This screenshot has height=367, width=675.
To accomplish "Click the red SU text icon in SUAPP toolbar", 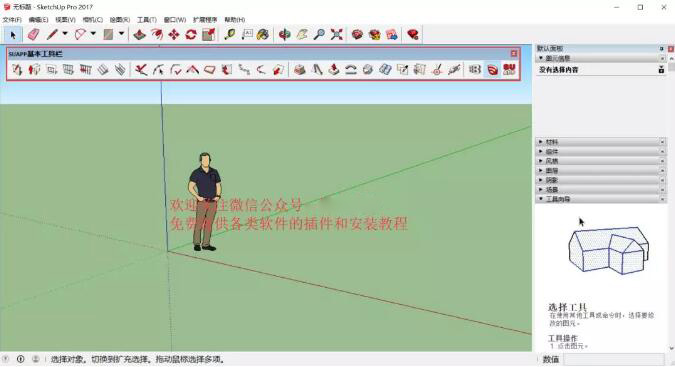I will point(509,69).
